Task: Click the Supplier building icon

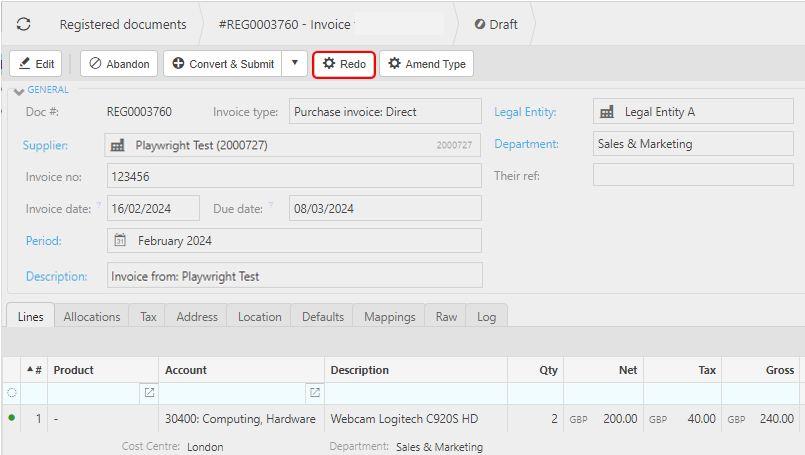Action: [x=118, y=146]
